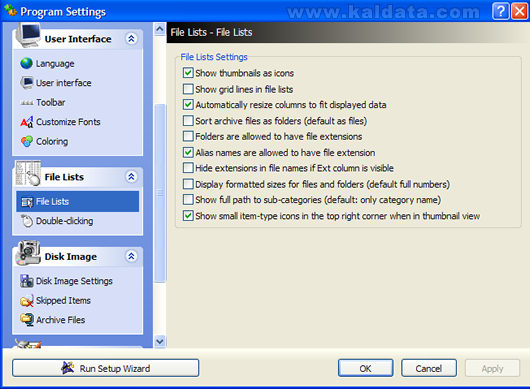Screen dimensions: 530x389
Task: Click sidebar scrollbar down arrow
Action: click(160, 341)
